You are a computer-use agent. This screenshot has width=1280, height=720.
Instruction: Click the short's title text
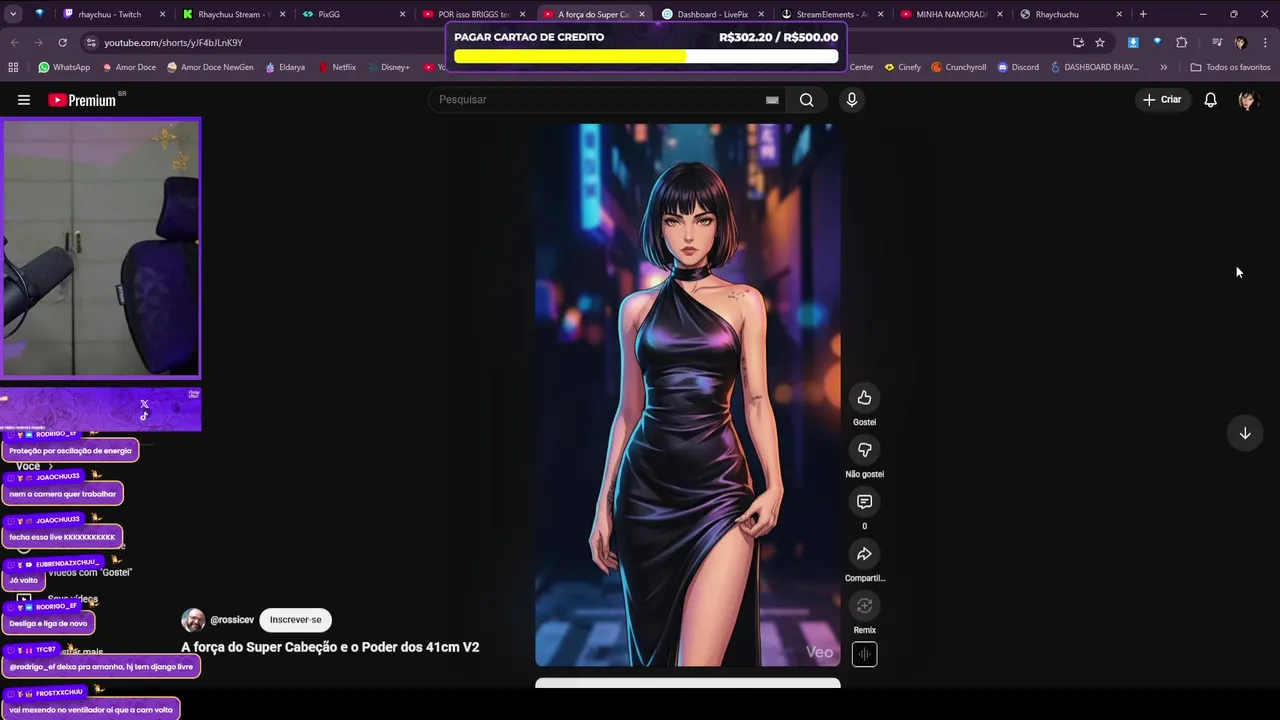(330, 647)
